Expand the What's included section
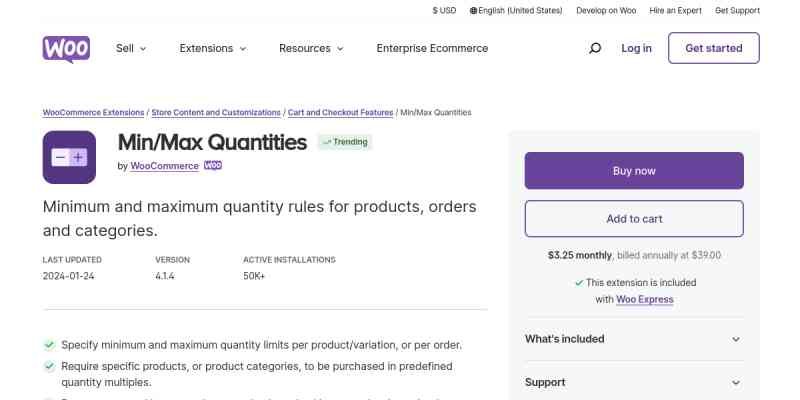This screenshot has height=400, width=800. pyautogui.click(x=634, y=339)
